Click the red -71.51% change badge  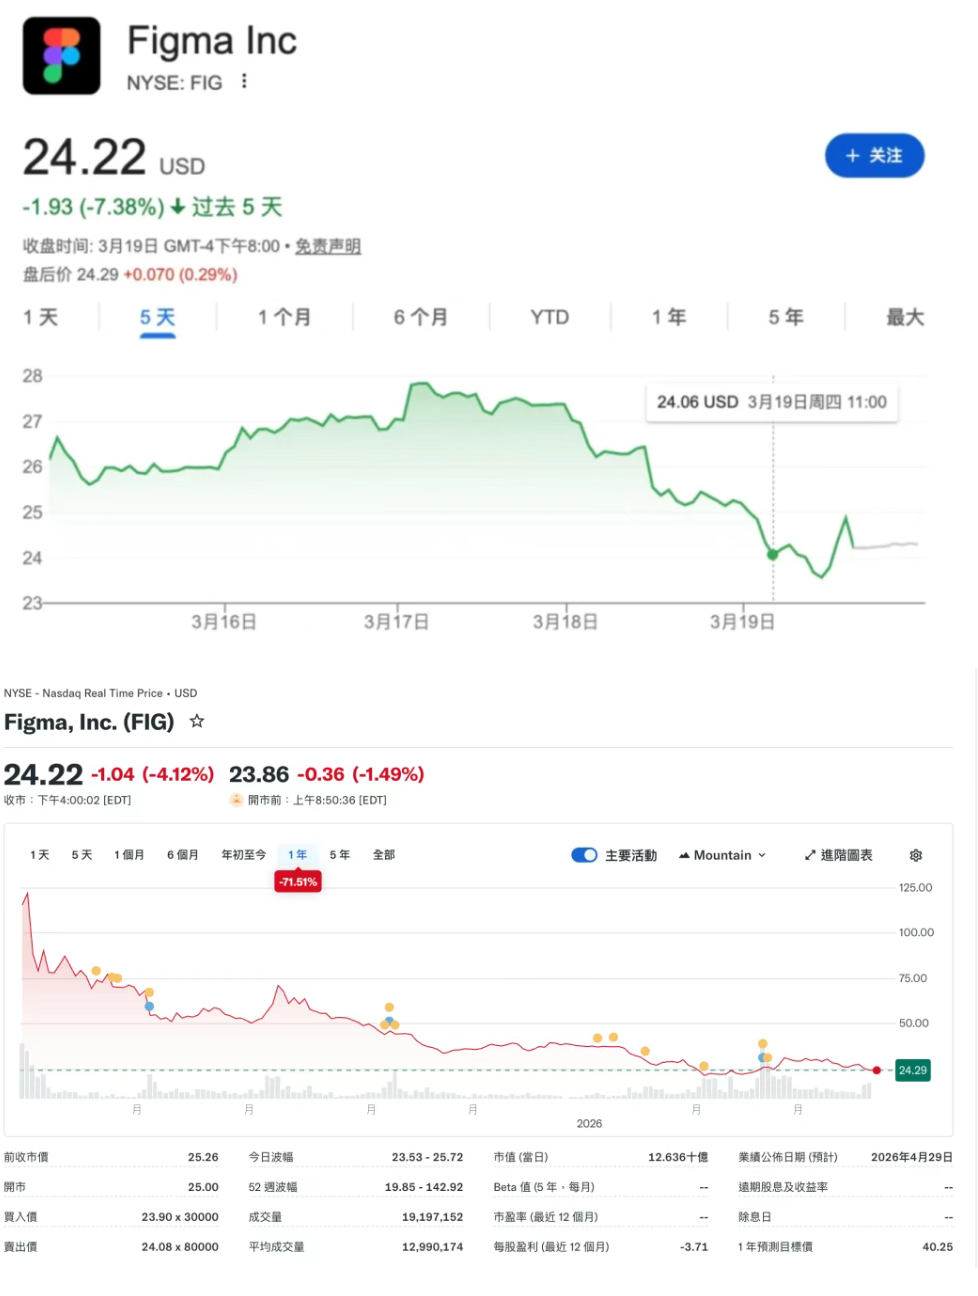[298, 882]
